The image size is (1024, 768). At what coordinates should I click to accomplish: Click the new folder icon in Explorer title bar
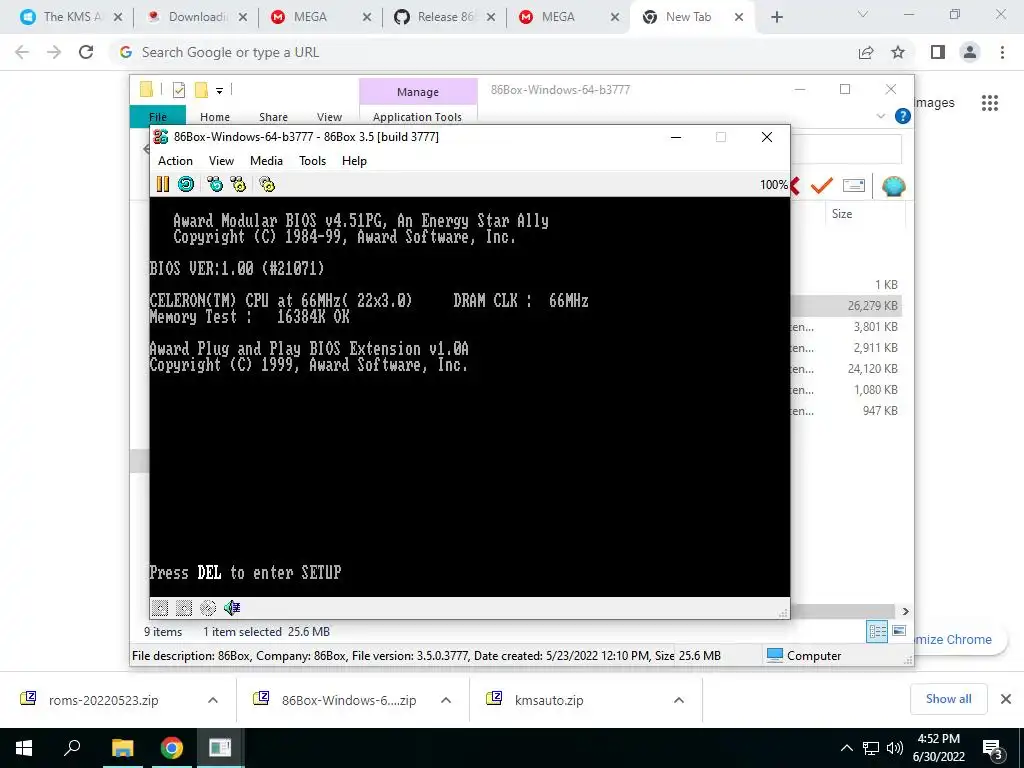(x=201, y=89)
